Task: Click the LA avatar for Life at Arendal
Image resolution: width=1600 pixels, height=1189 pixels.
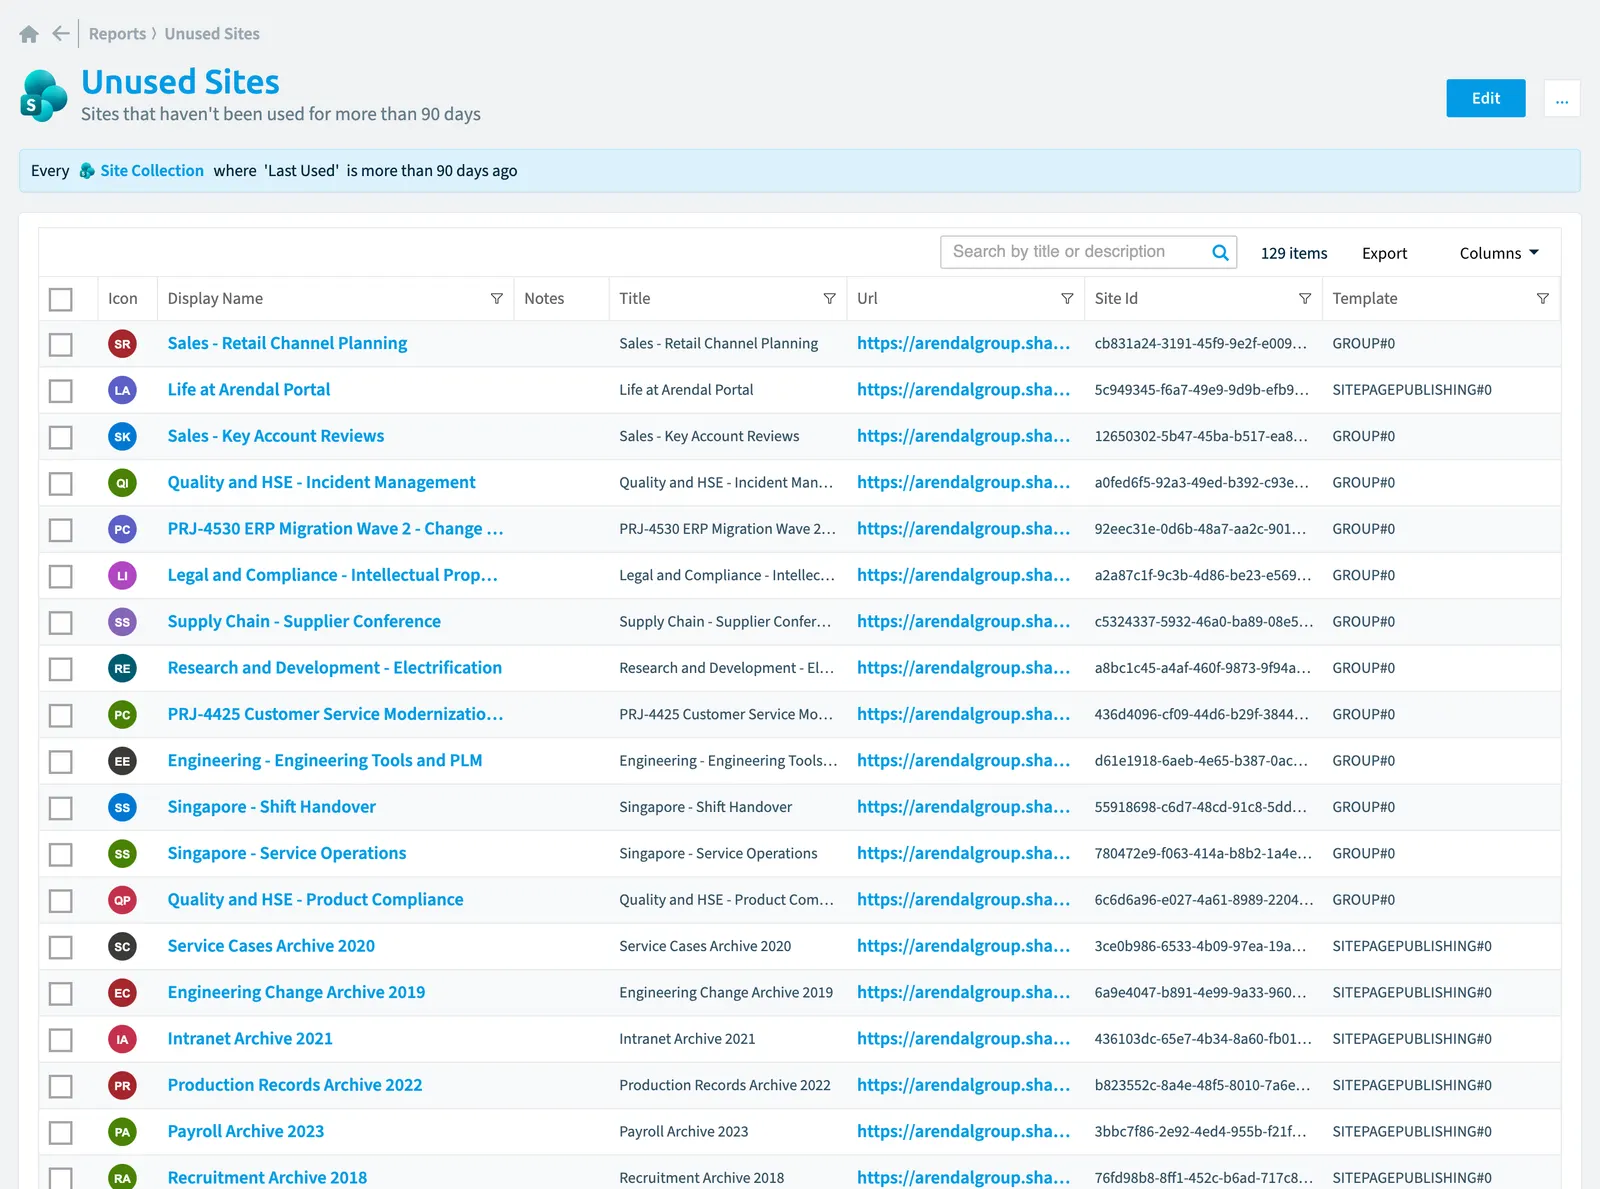Action: click(122, 390)
